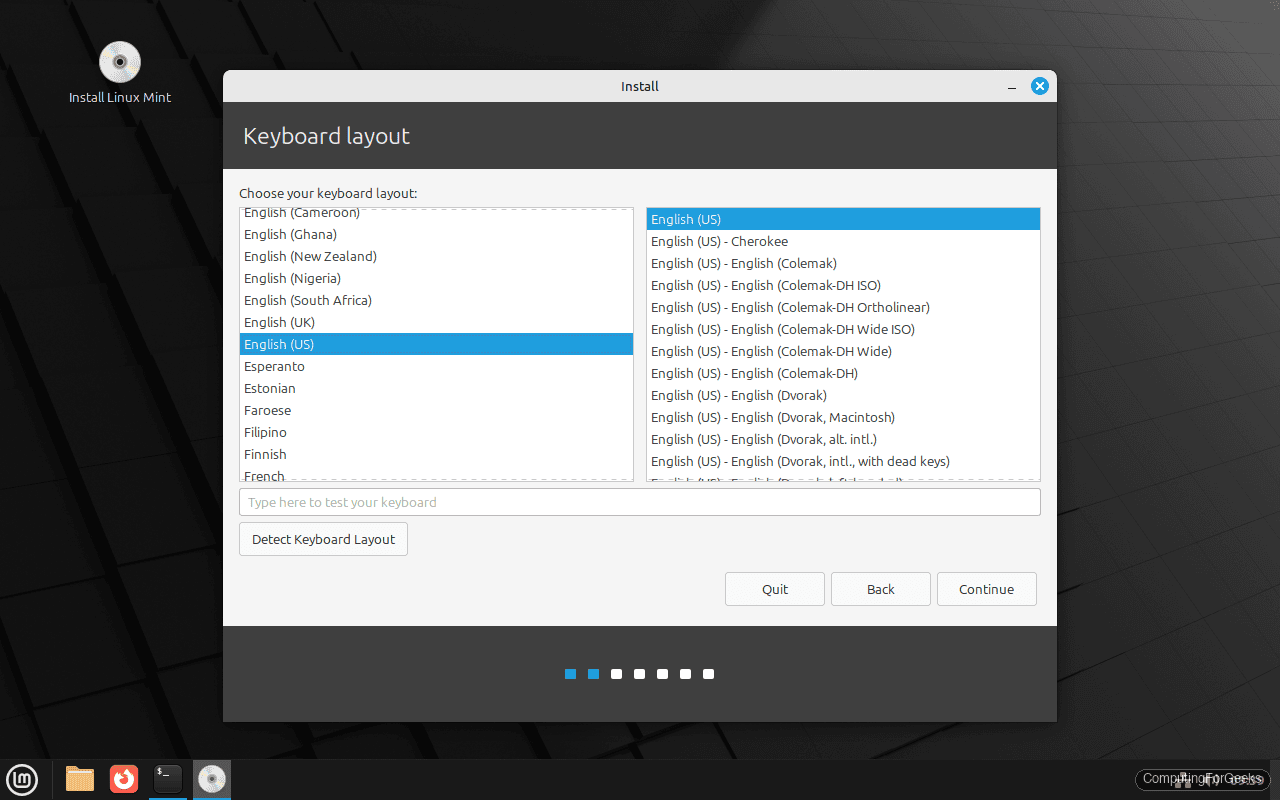
Task: Quit the installer
Action: point(774,589)
